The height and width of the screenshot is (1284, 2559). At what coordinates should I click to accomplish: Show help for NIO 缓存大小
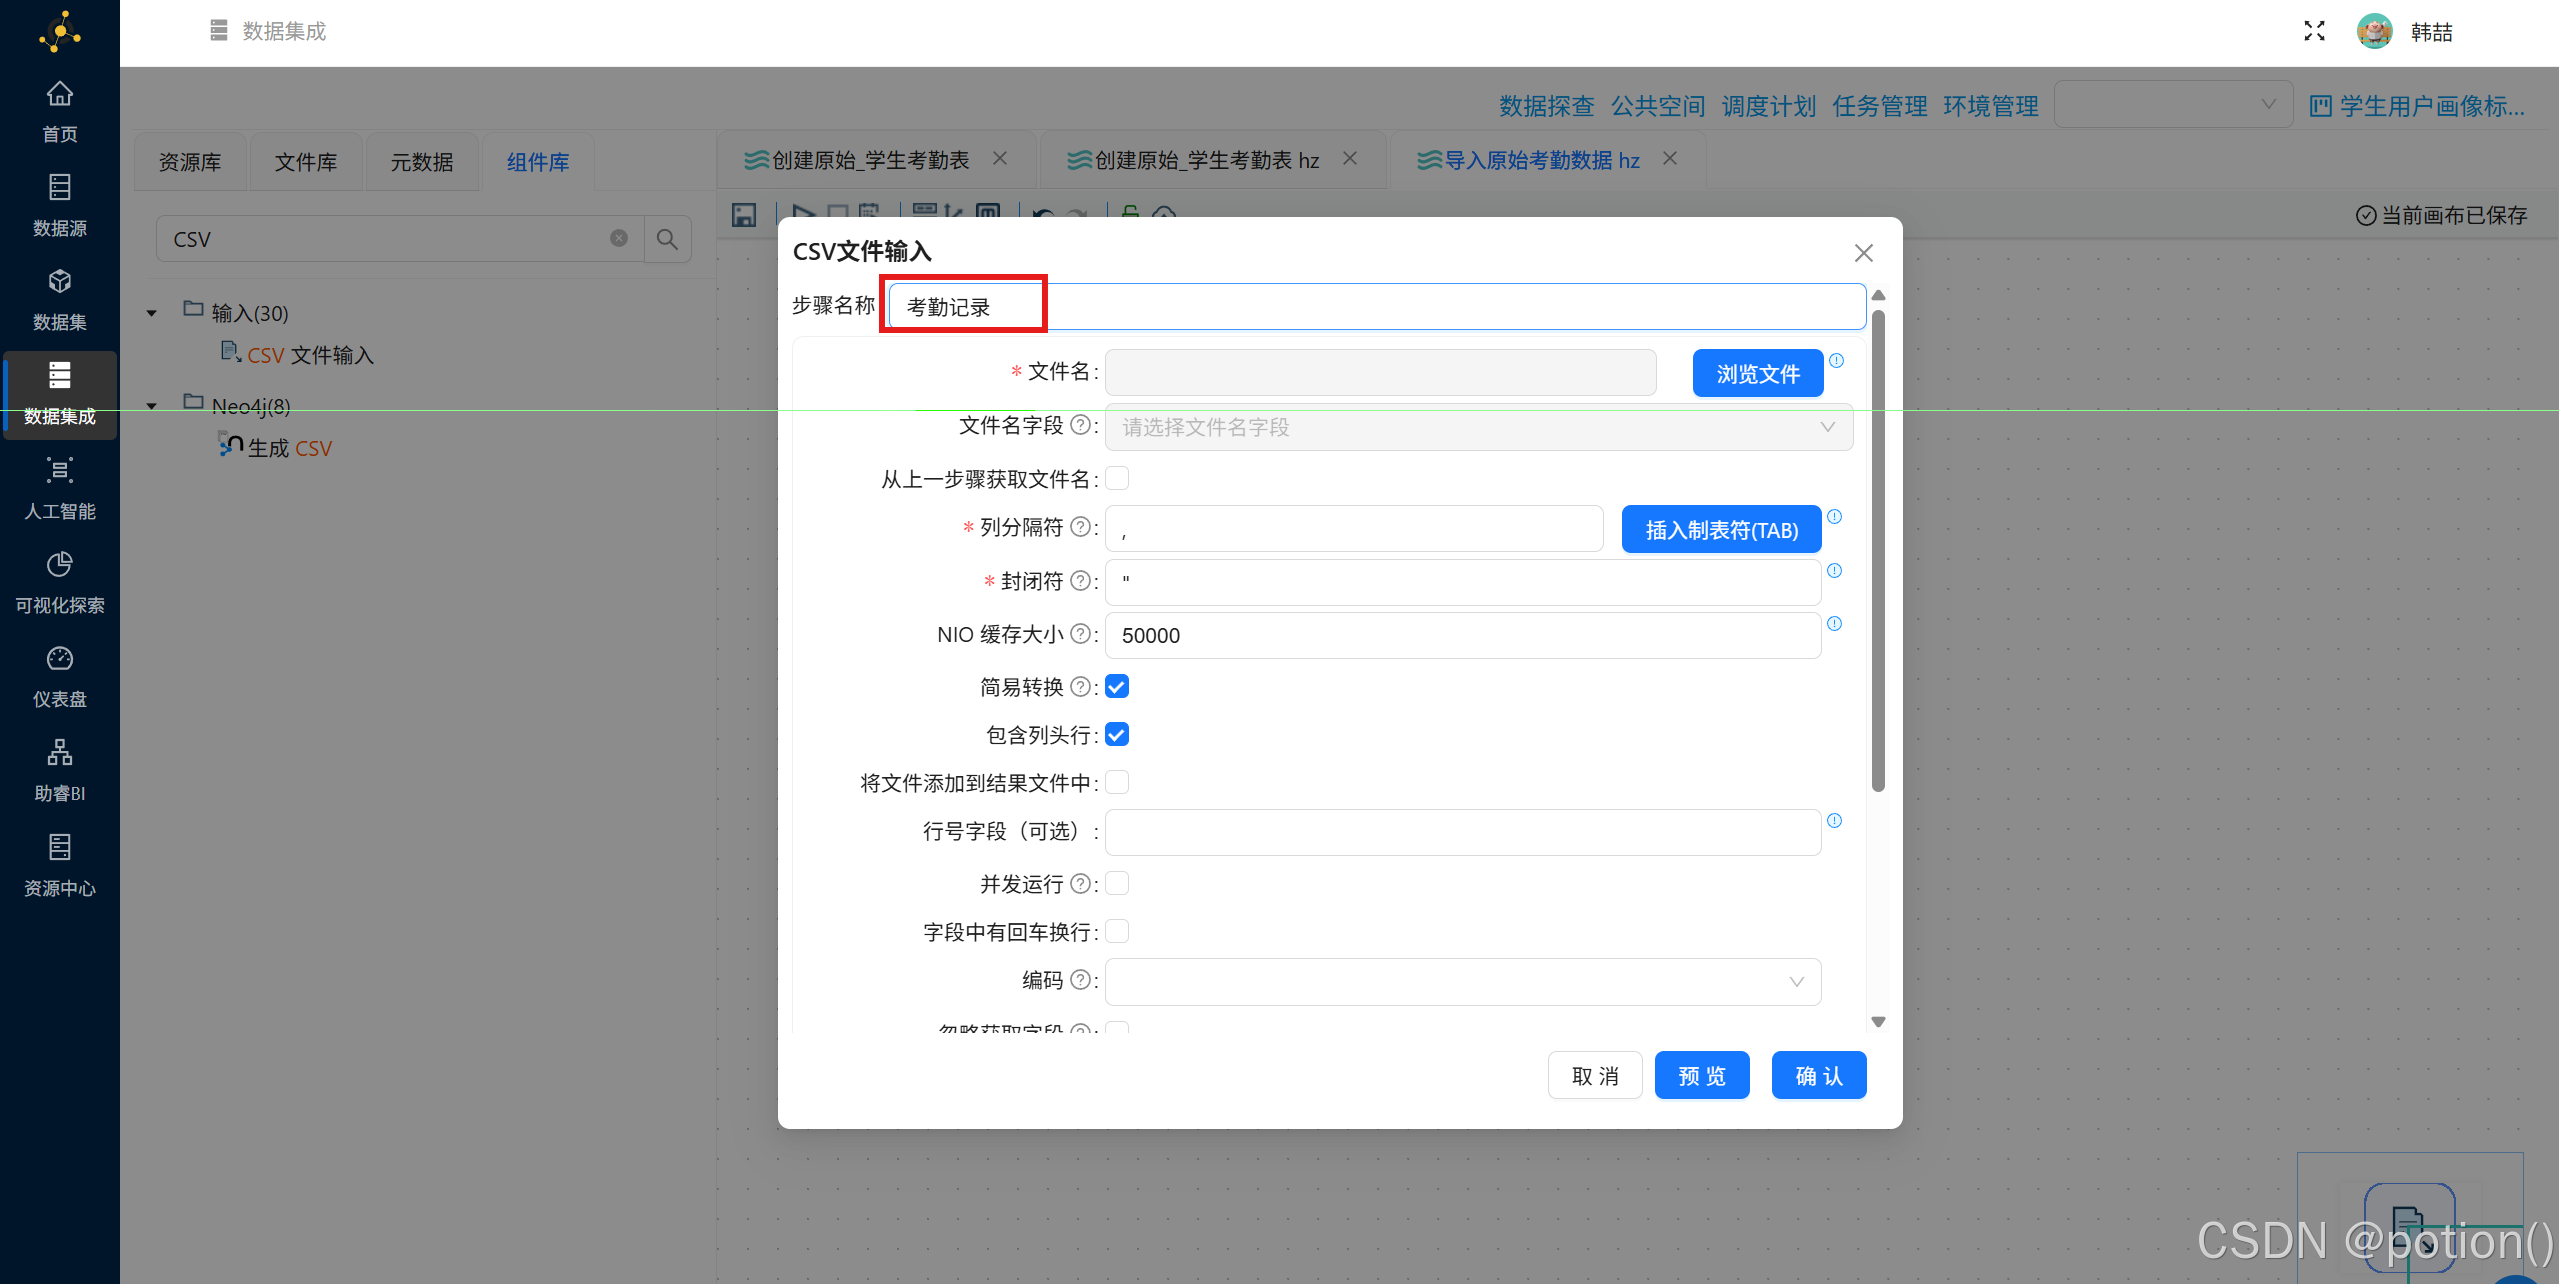1080,634
